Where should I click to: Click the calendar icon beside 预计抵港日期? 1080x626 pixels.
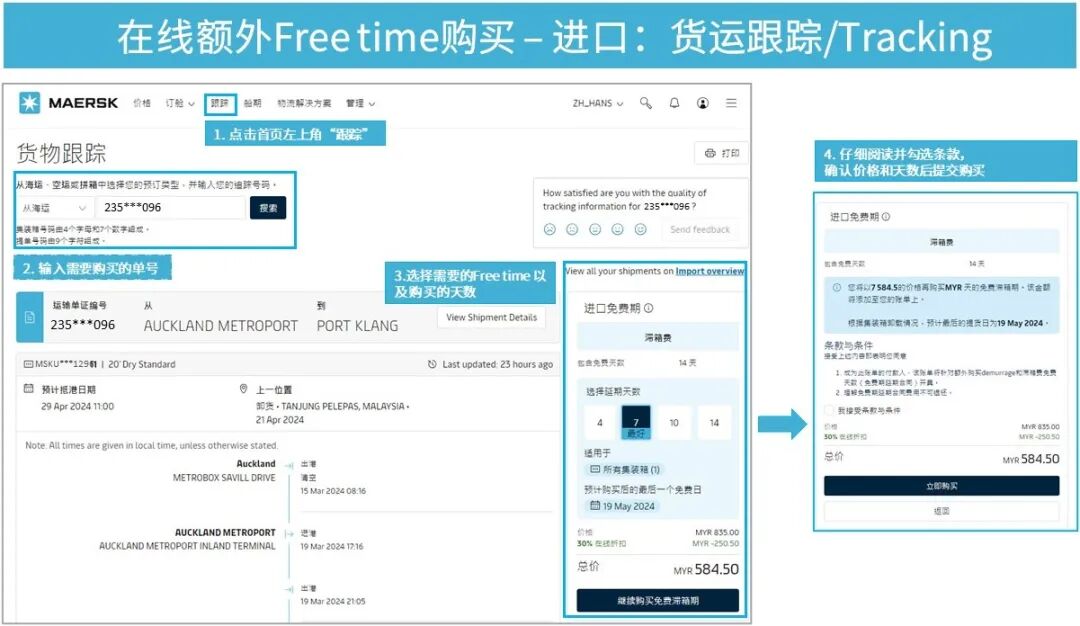(x=28, y=389)
